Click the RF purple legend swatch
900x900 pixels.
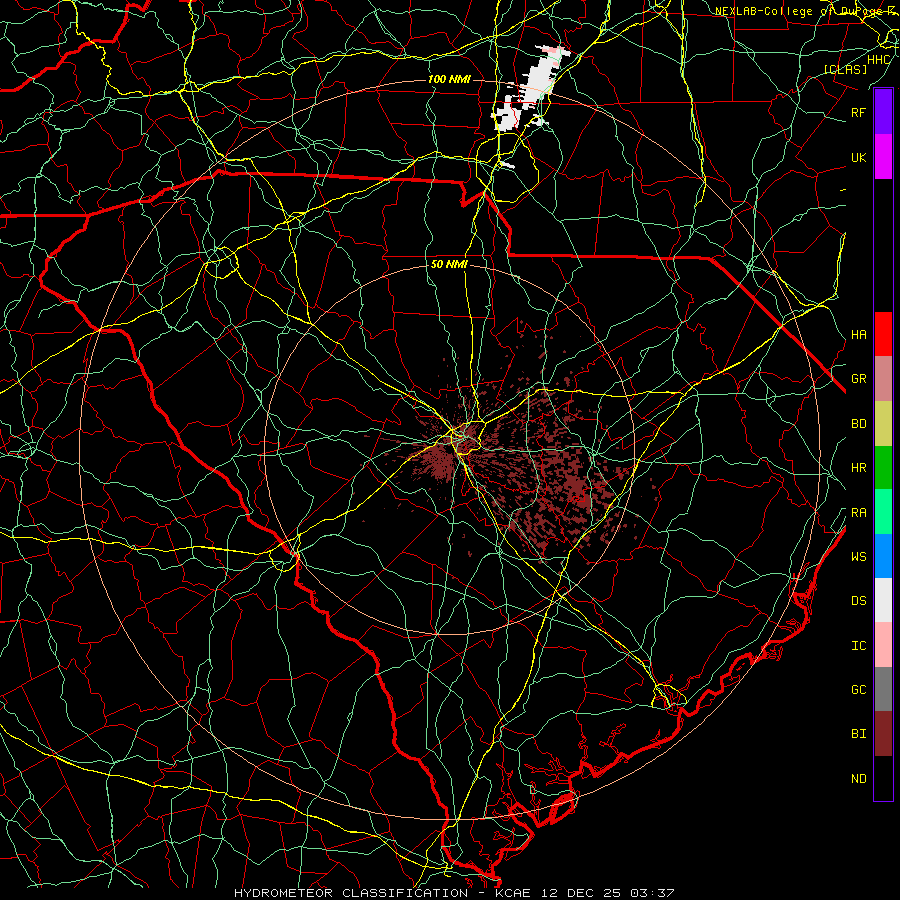pos(883,112)
